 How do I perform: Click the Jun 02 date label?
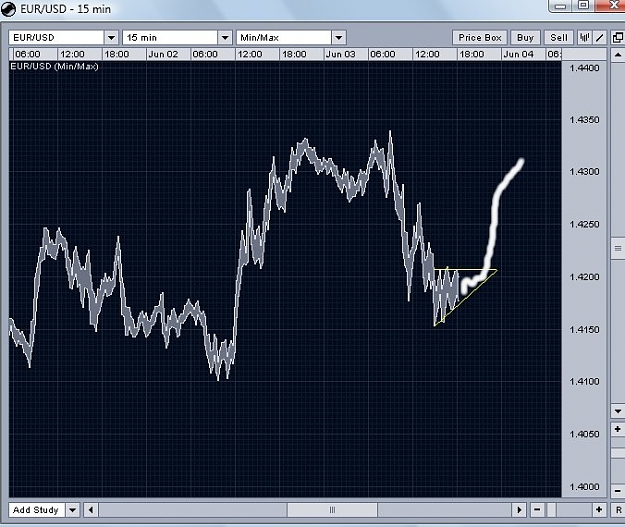click(163, 54)
